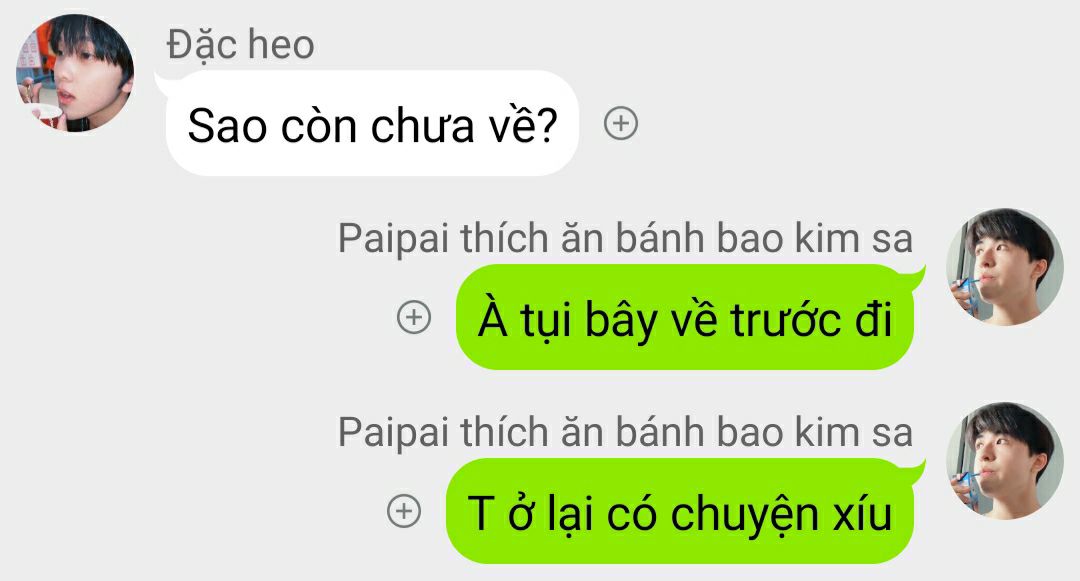This screenshot has width=1080, height=581.
Task: Select the white message bubble "Sao còn chưa về?"
Action: (372, 124)
